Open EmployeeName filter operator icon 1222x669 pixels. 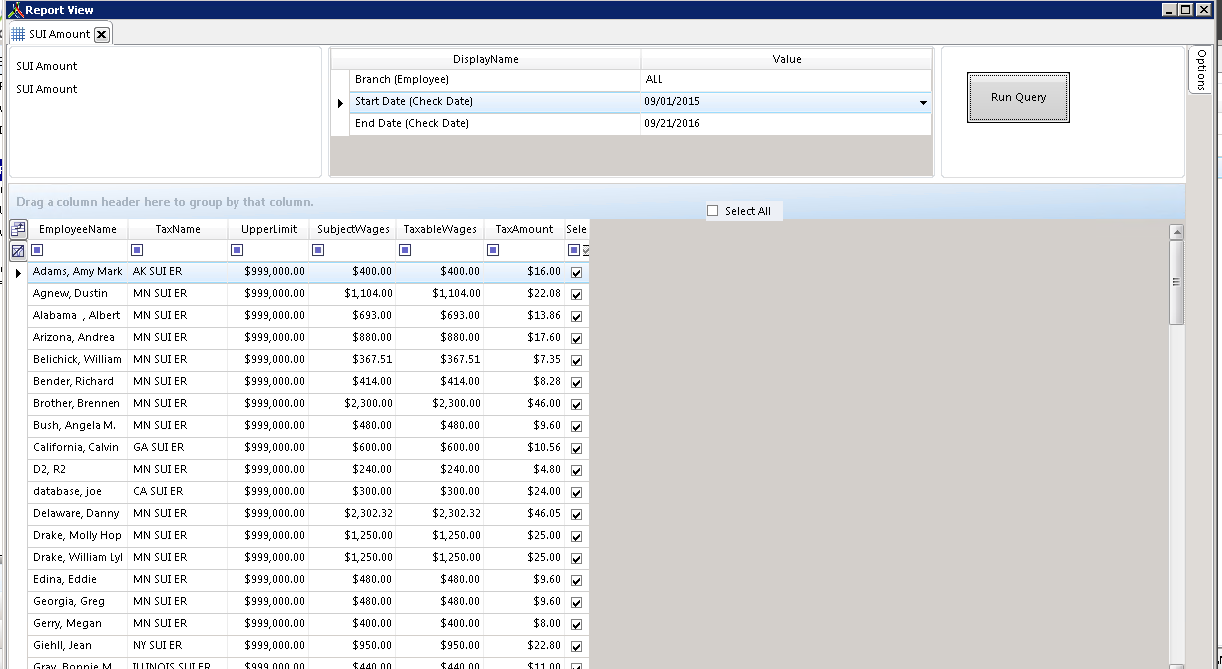[37, 250]
